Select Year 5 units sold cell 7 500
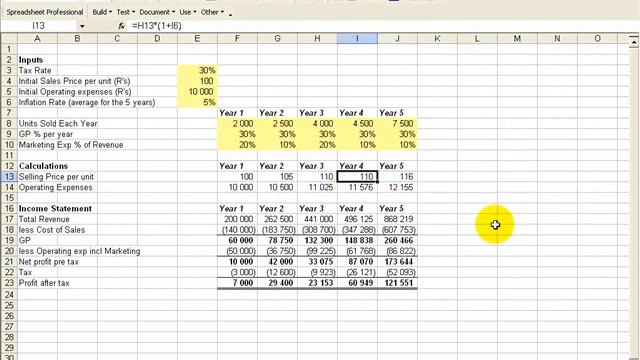Screen dimensions: 640x360 pyautogui.click(x=397, y=123)
